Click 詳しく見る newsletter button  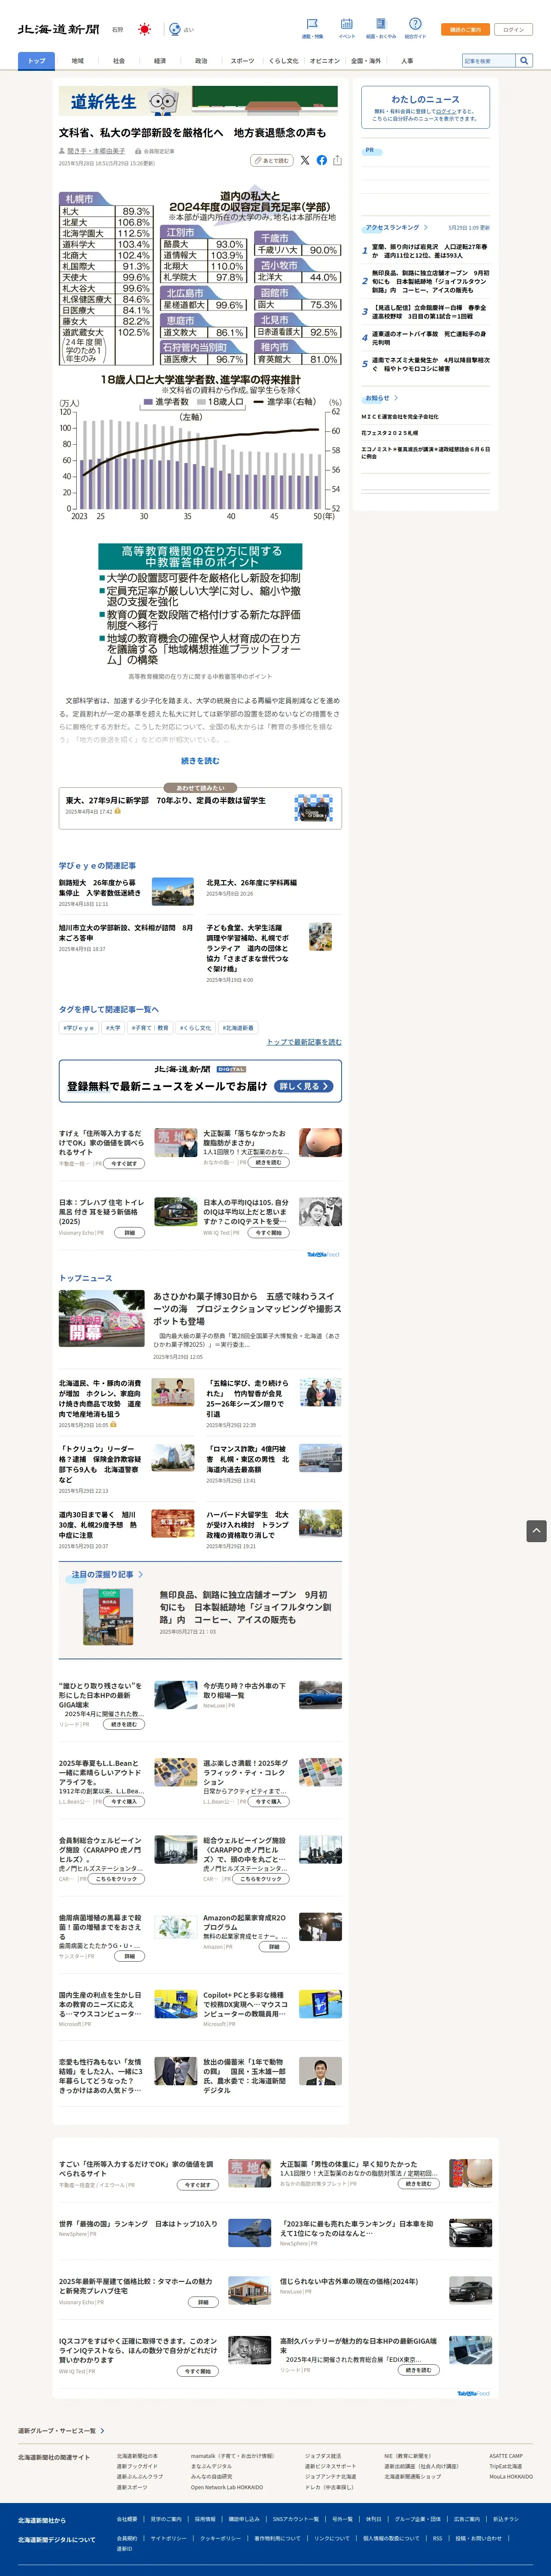coord(304,1086)
